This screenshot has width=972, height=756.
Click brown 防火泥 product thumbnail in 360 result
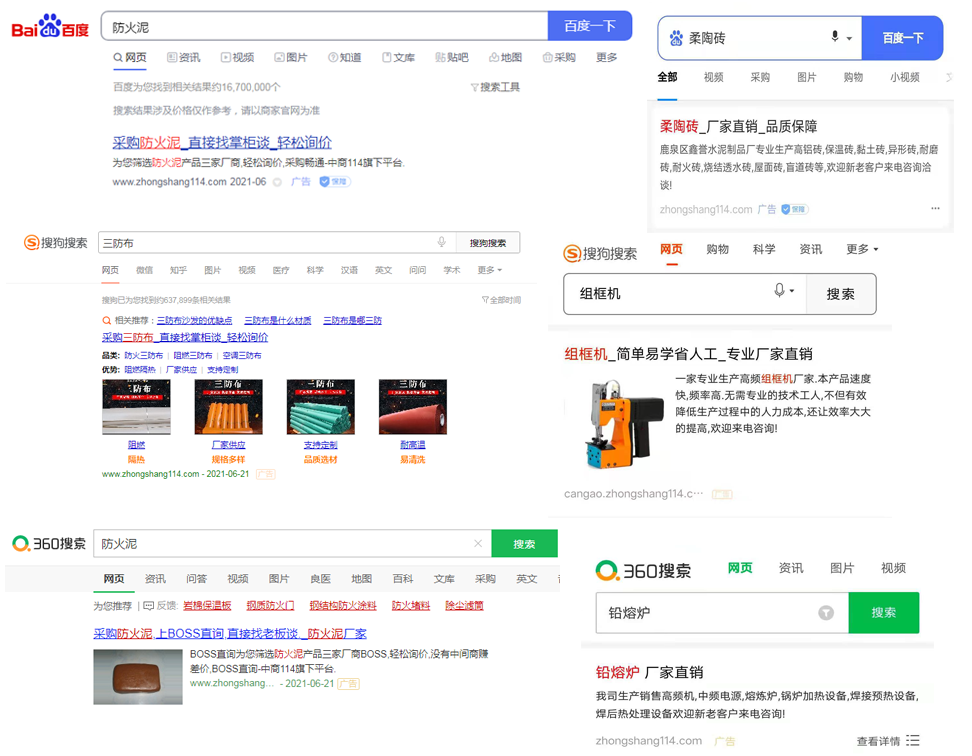(138, 677)
